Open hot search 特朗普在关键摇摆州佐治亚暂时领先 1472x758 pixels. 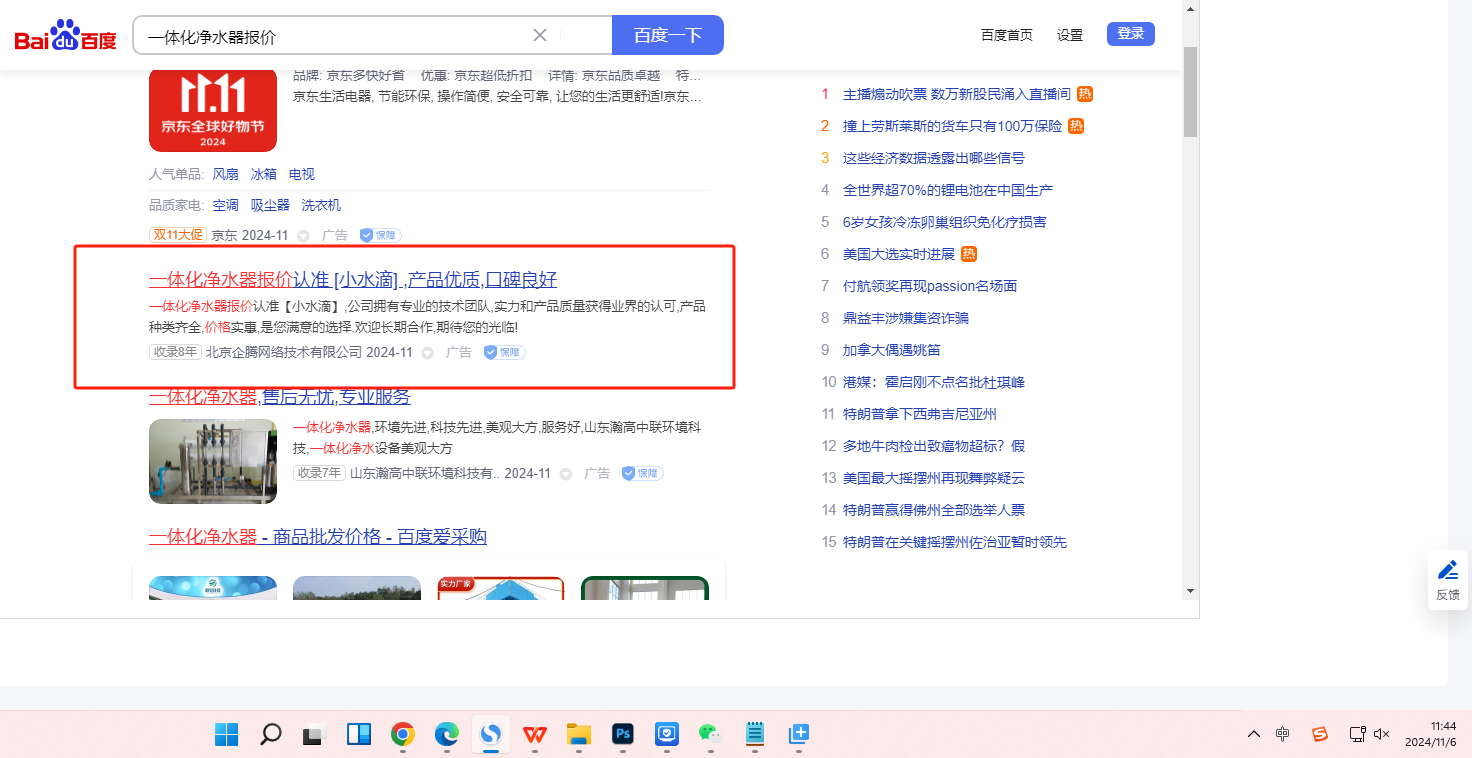point(955,542)
